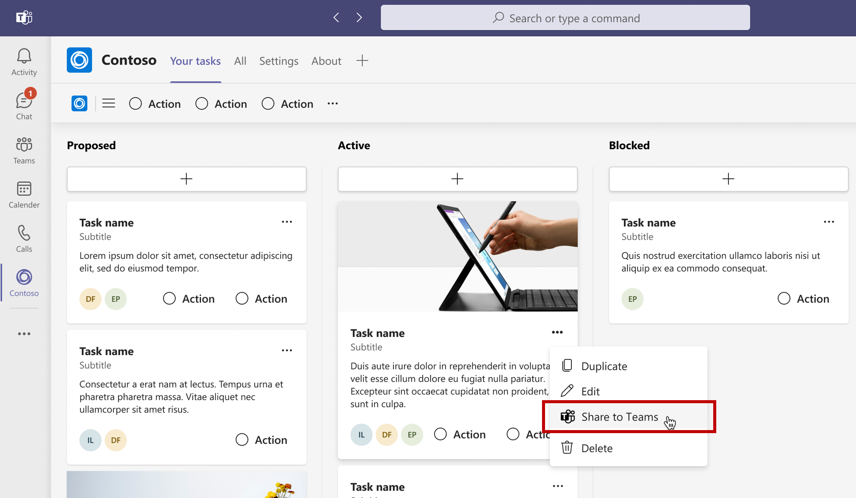Choose Edit from the context menu
The height and width of the screenshot is (498, 856).
click(x=628, y=391)
